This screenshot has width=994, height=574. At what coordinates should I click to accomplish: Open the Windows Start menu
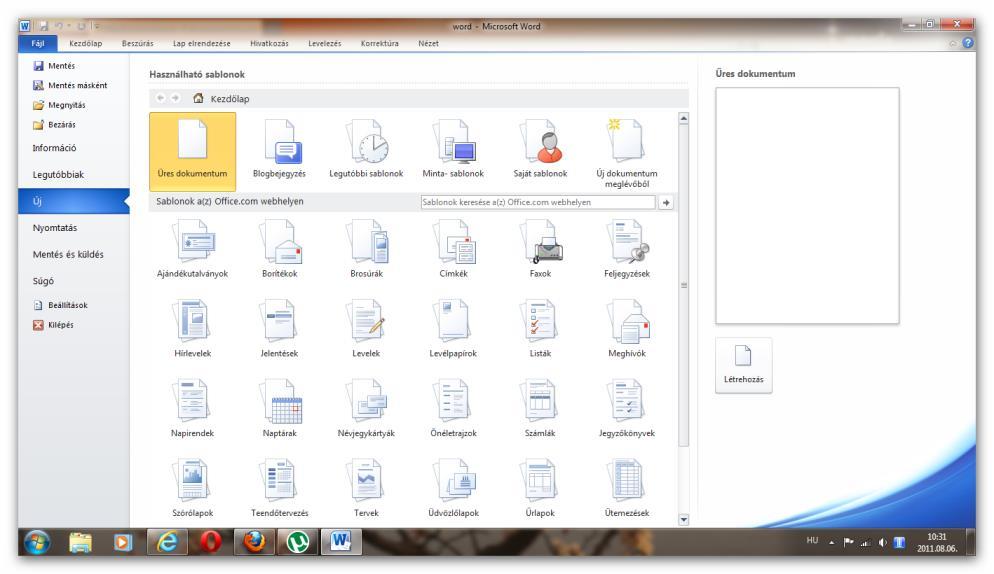[37, 542]
